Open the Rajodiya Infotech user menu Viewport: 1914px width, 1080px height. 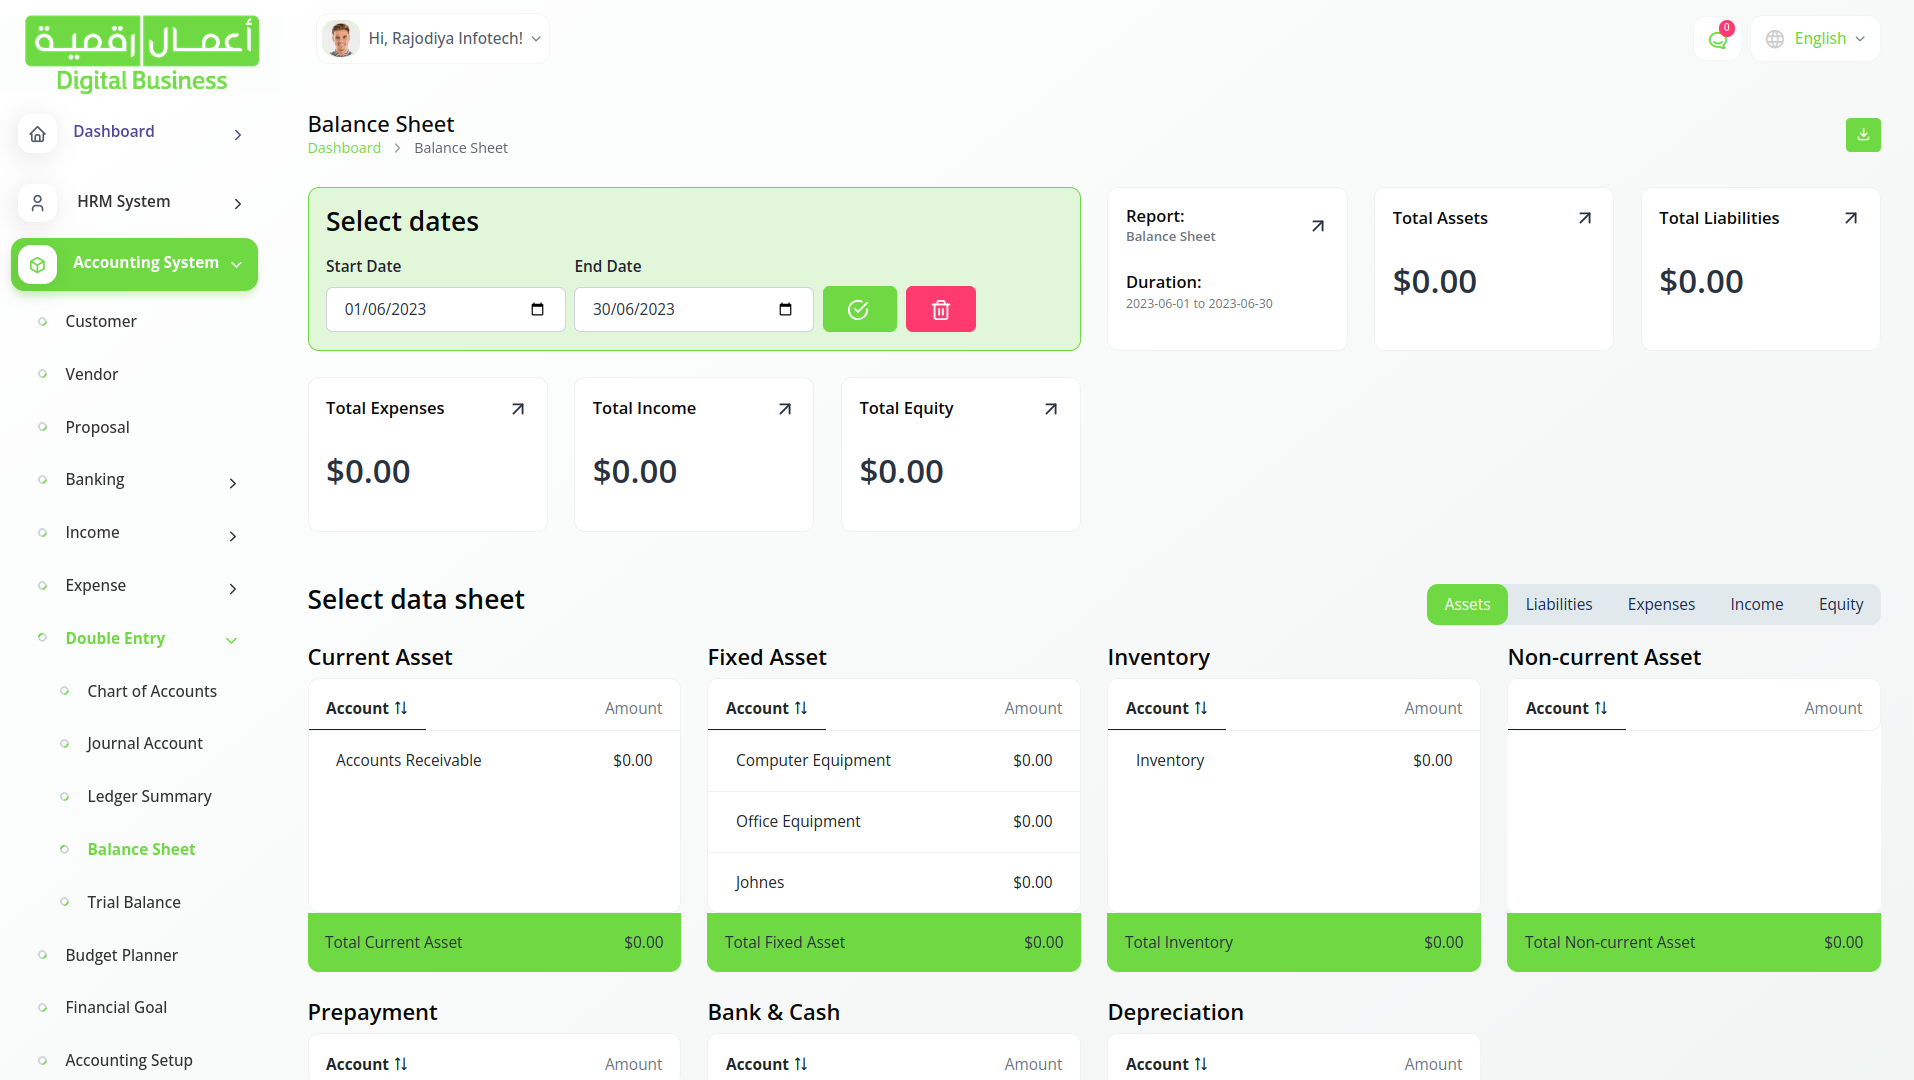434,39
